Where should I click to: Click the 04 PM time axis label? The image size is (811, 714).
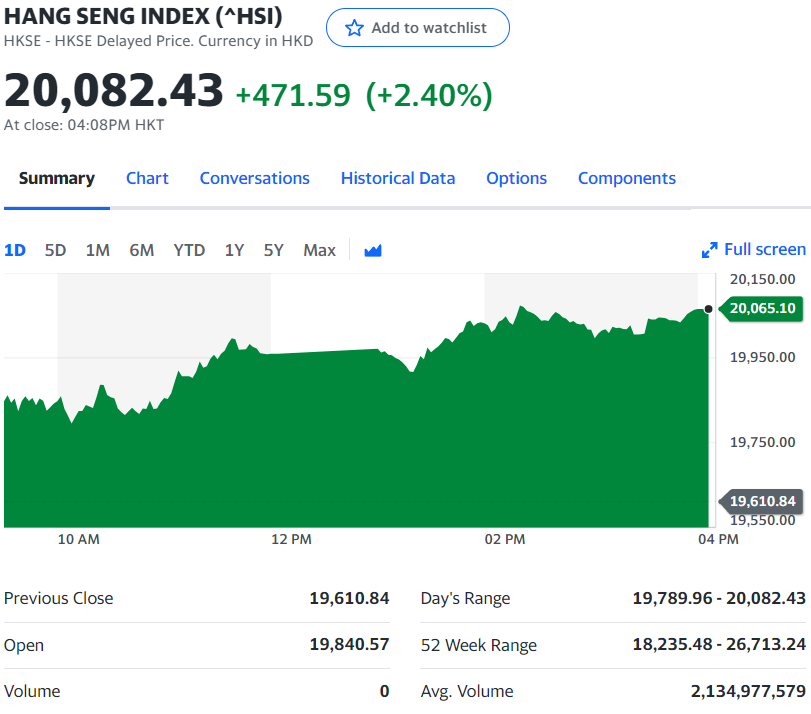(x=718, y=540)
